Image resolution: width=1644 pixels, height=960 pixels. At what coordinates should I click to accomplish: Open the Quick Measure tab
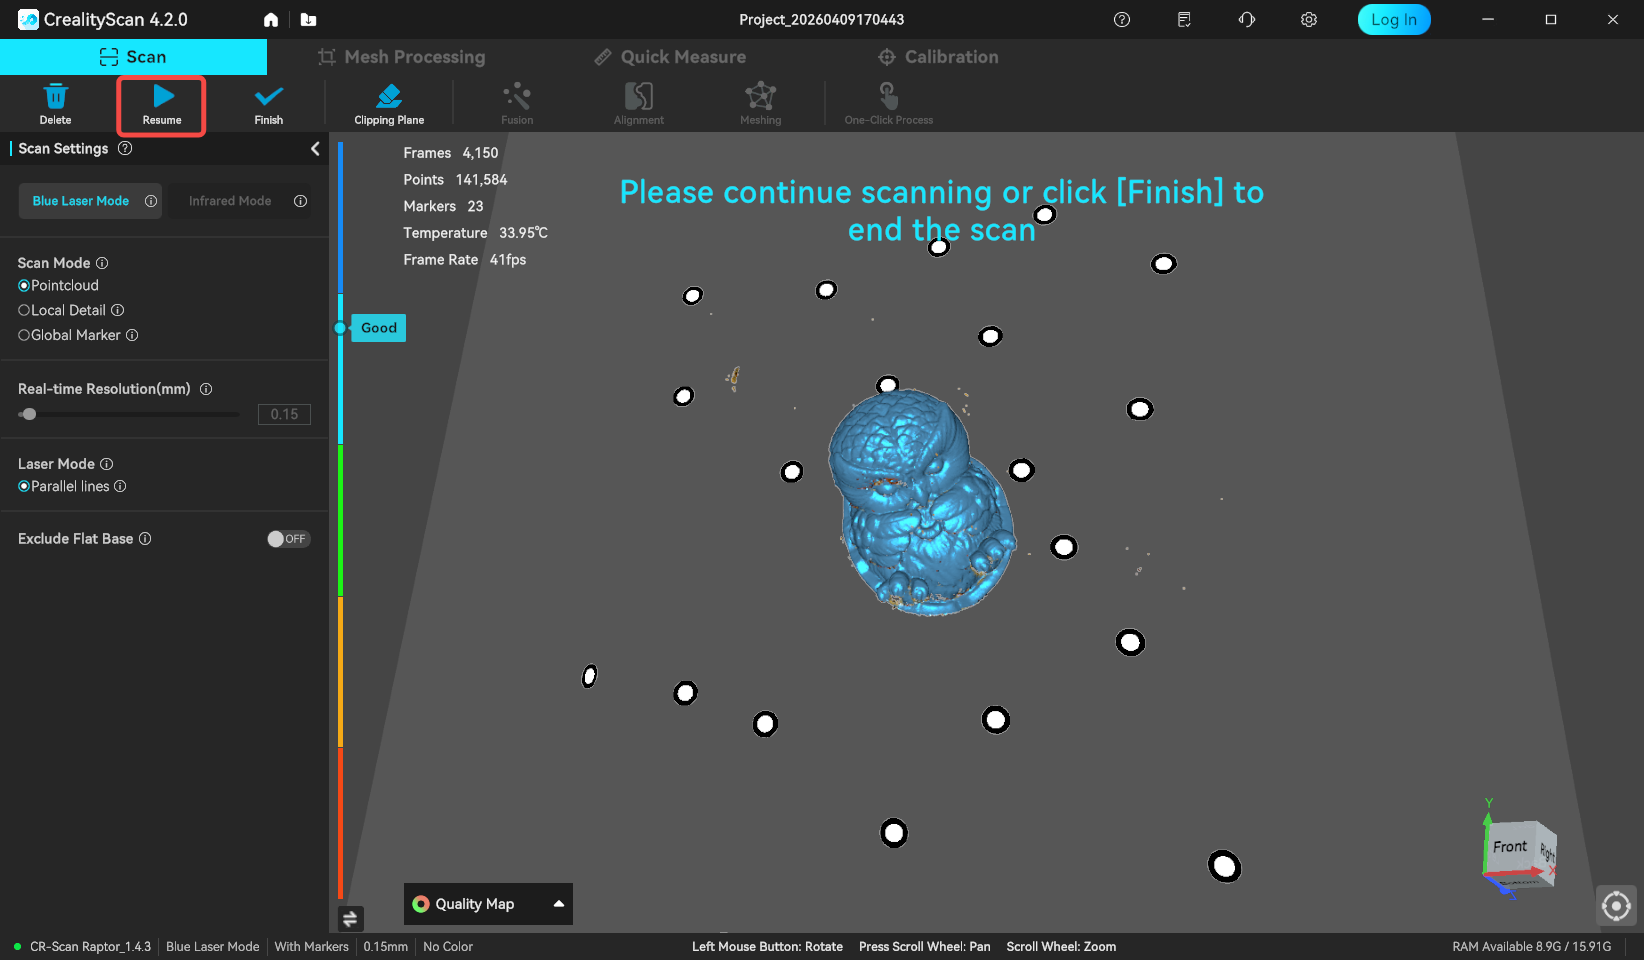tap(670, 57)
